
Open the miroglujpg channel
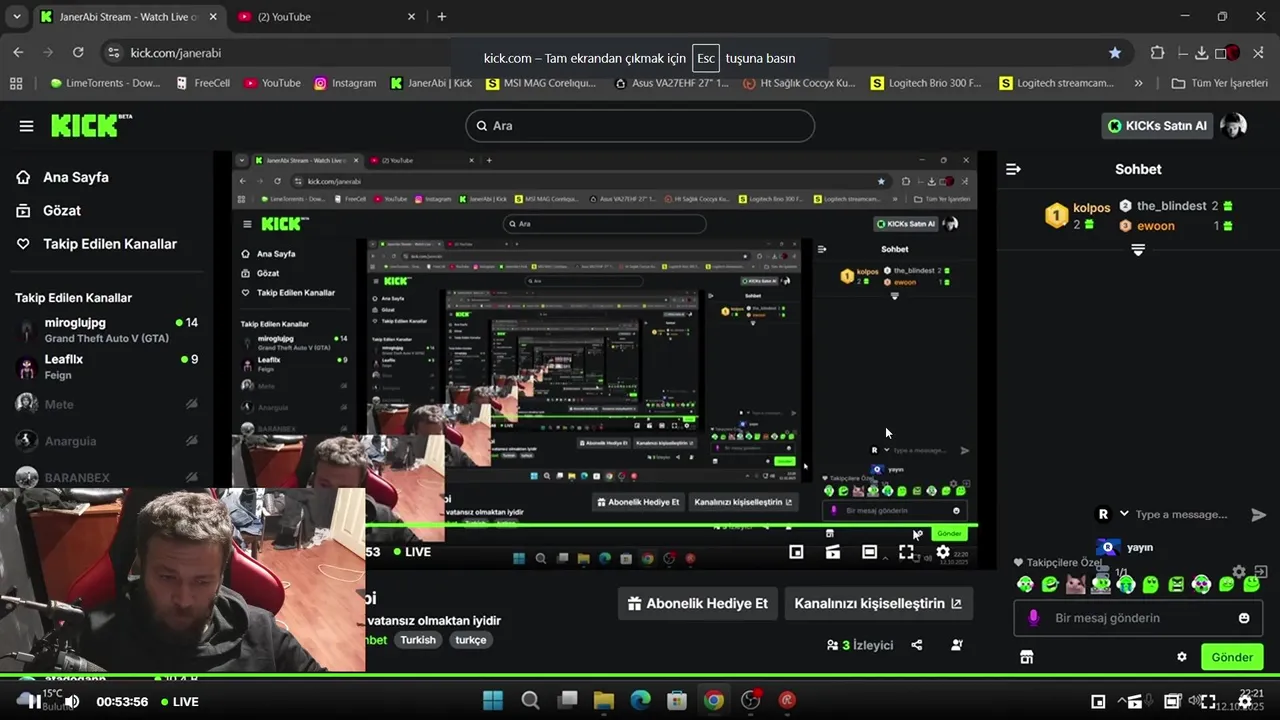pos(106,329)
